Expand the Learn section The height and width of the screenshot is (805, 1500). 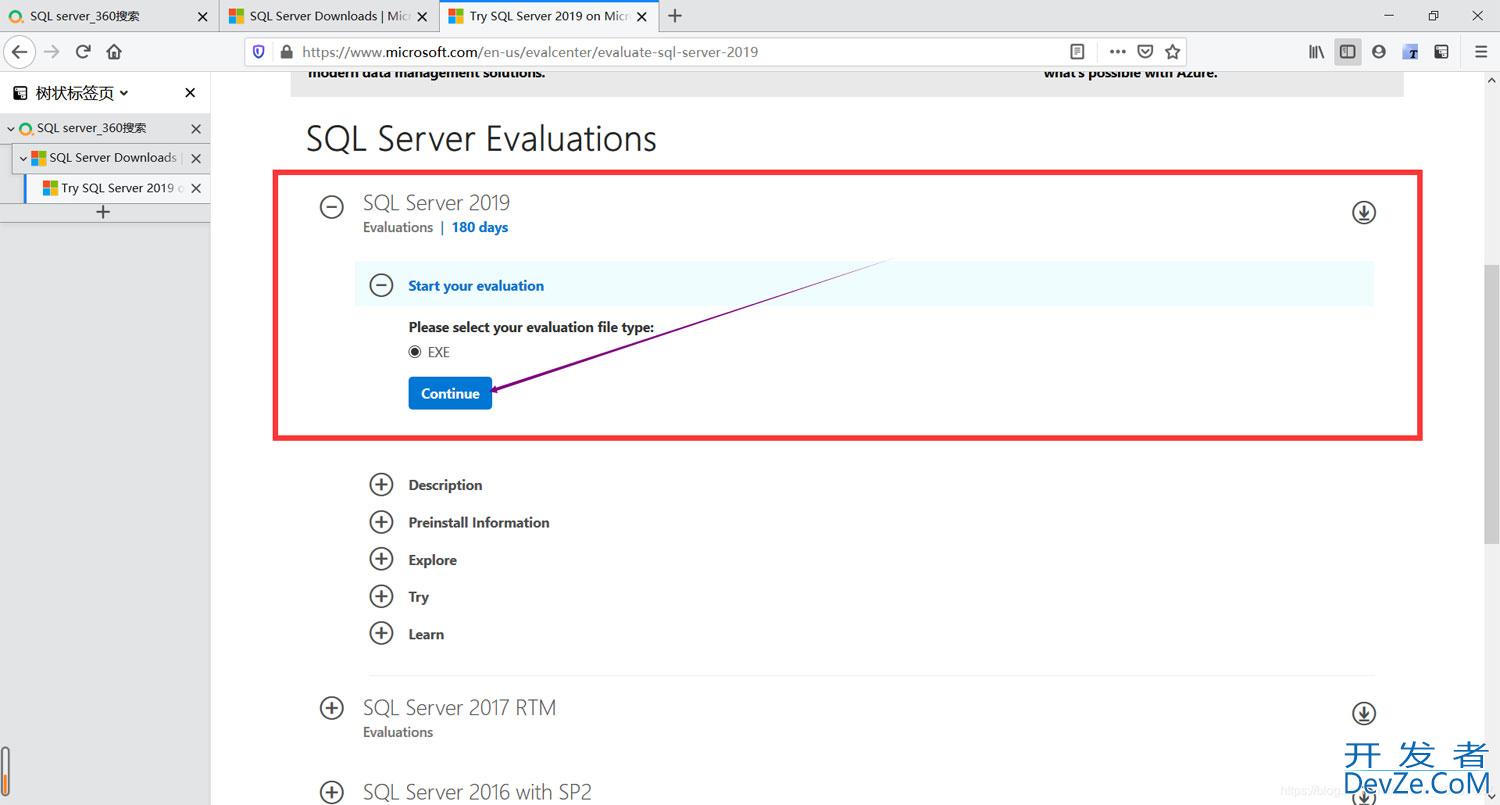[x=381, y=634]
